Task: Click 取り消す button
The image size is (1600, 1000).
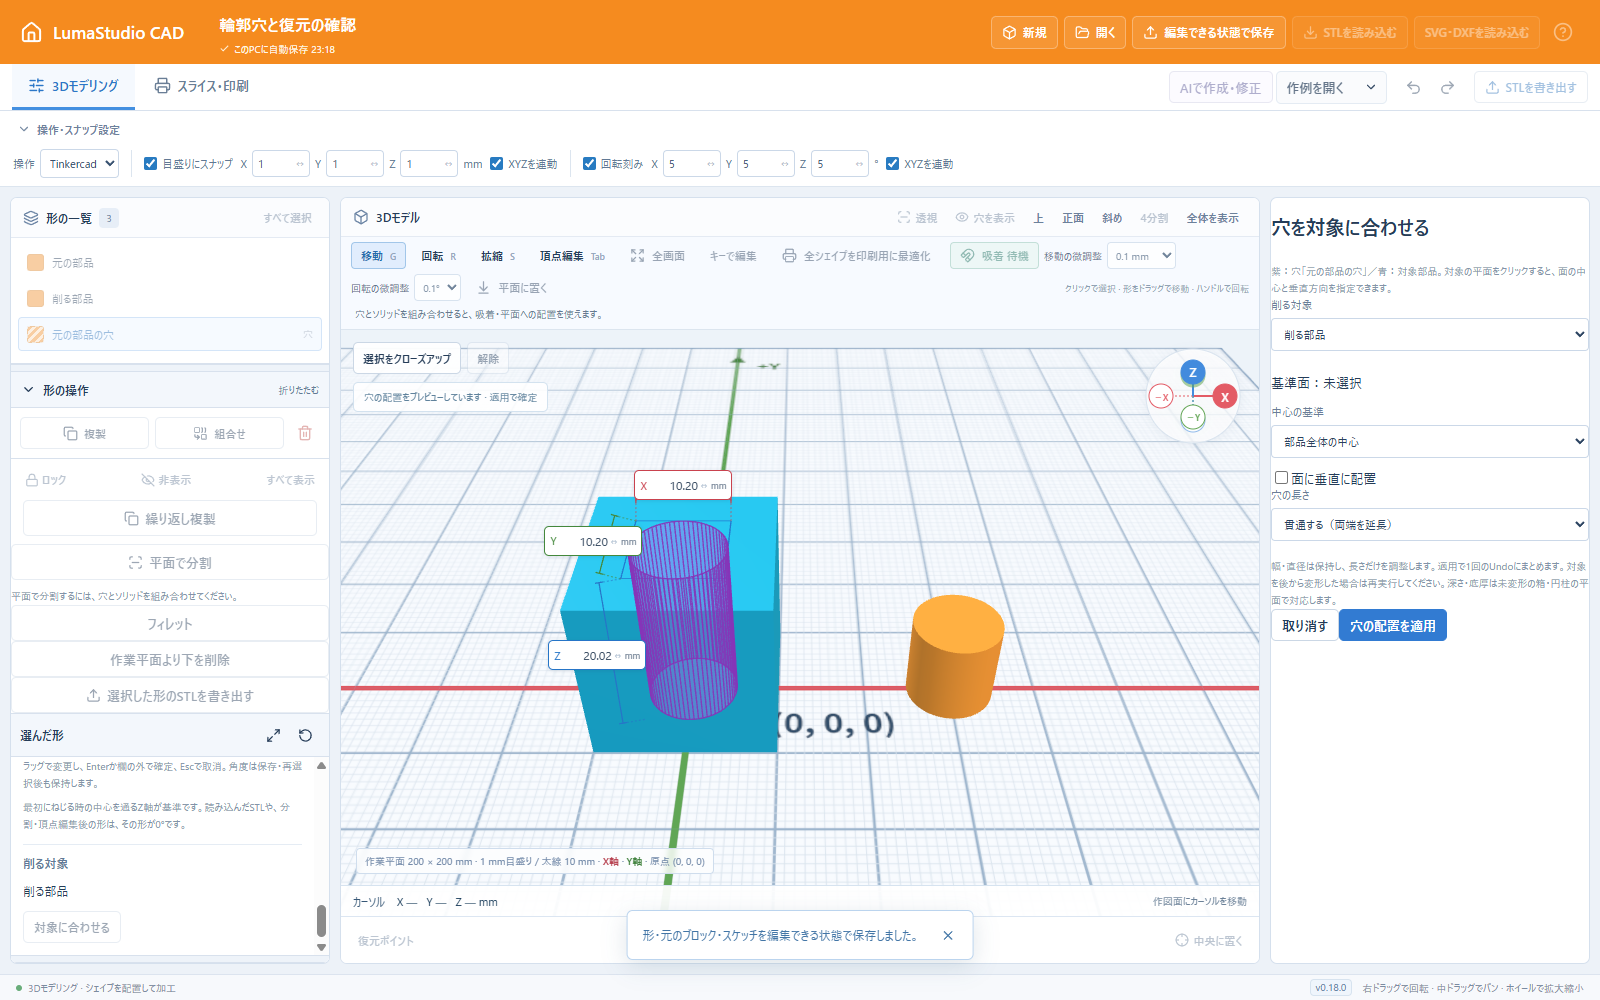Action: coord(1305,626)
